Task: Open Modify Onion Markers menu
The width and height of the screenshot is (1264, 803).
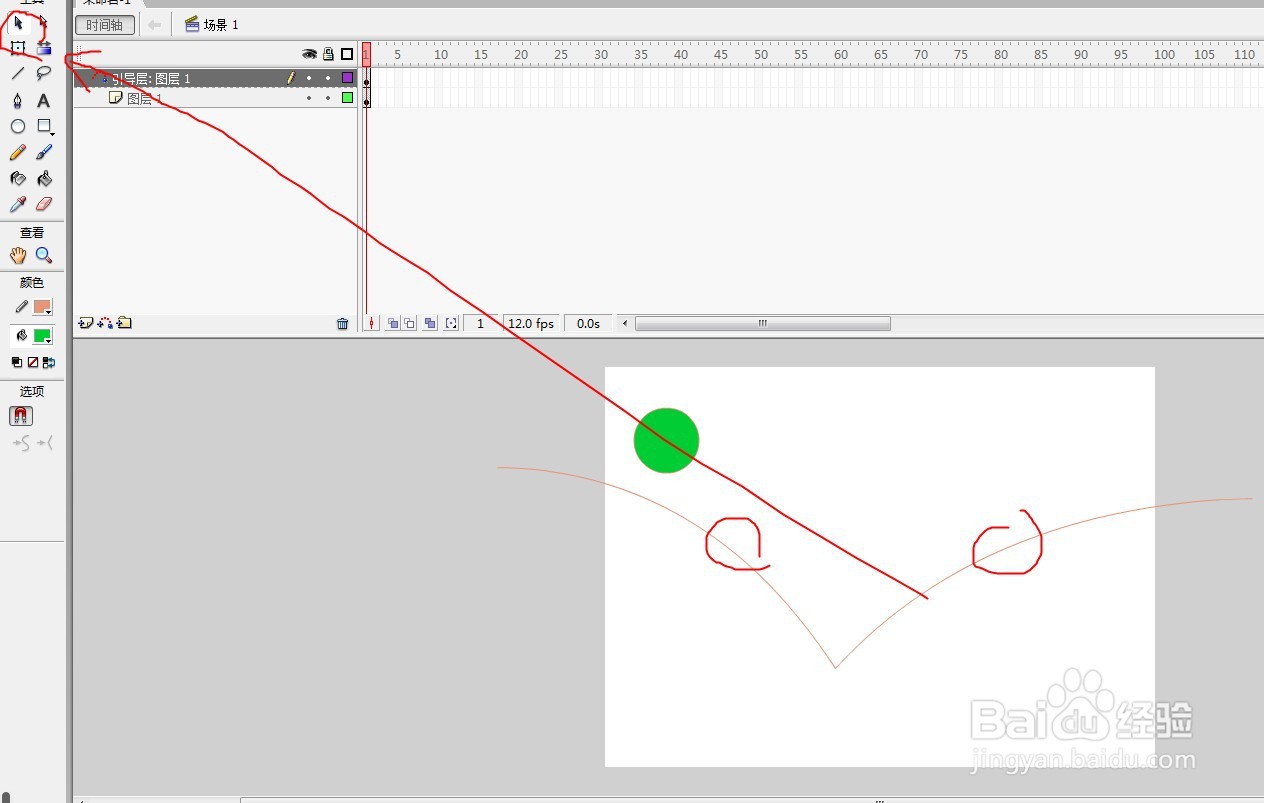Action: pyautogui.click(x=451, y=323)
